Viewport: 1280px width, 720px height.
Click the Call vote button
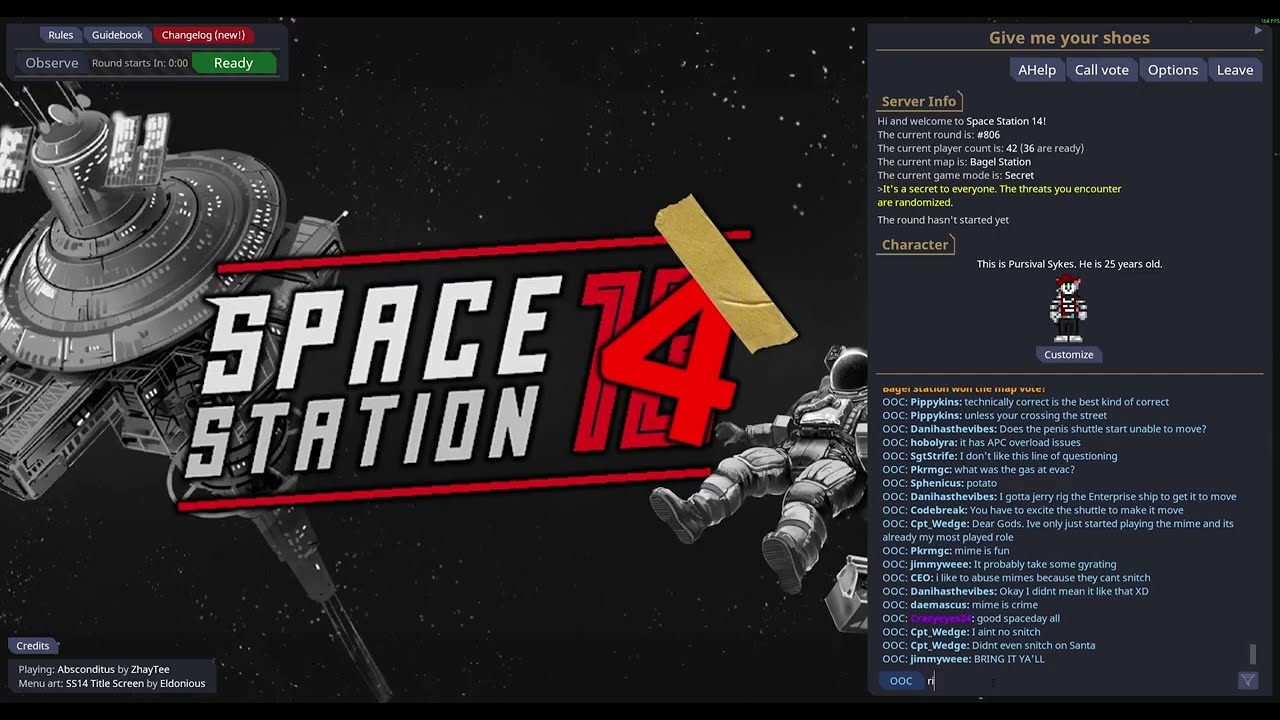pos(1102,70)
